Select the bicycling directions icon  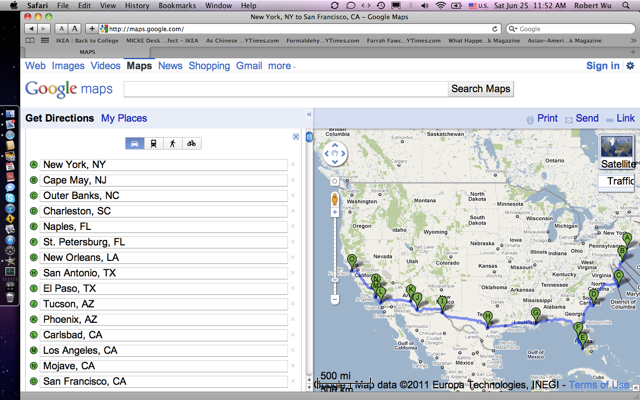coord(191,144)
